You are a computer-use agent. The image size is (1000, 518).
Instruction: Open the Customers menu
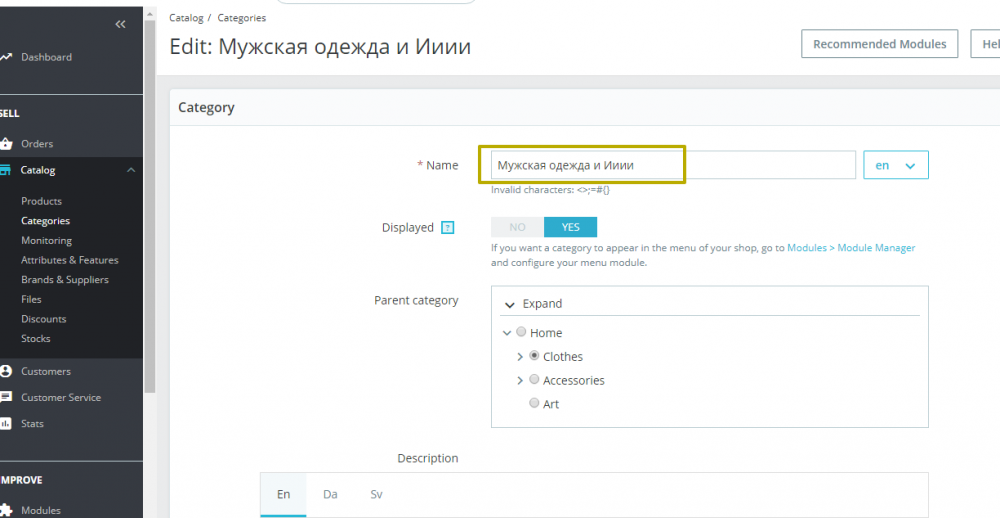pos(46,371)
